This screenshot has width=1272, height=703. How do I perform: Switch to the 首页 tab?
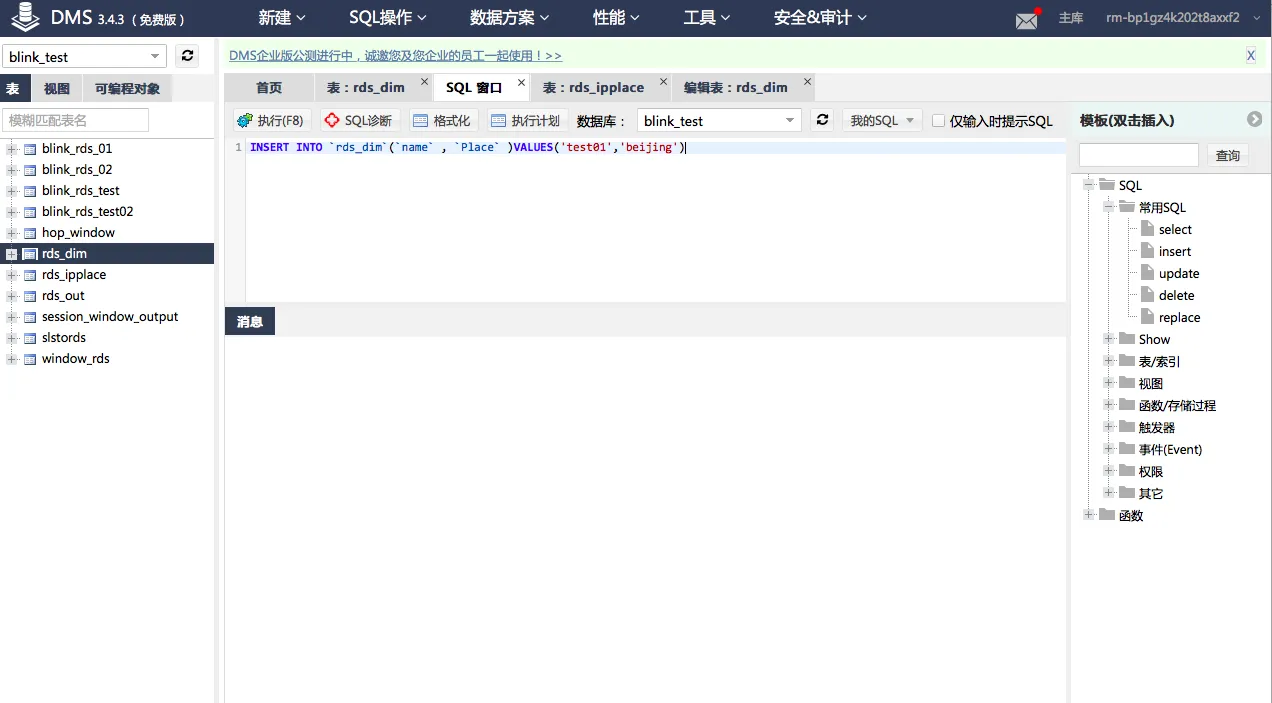tap(269, 87)
